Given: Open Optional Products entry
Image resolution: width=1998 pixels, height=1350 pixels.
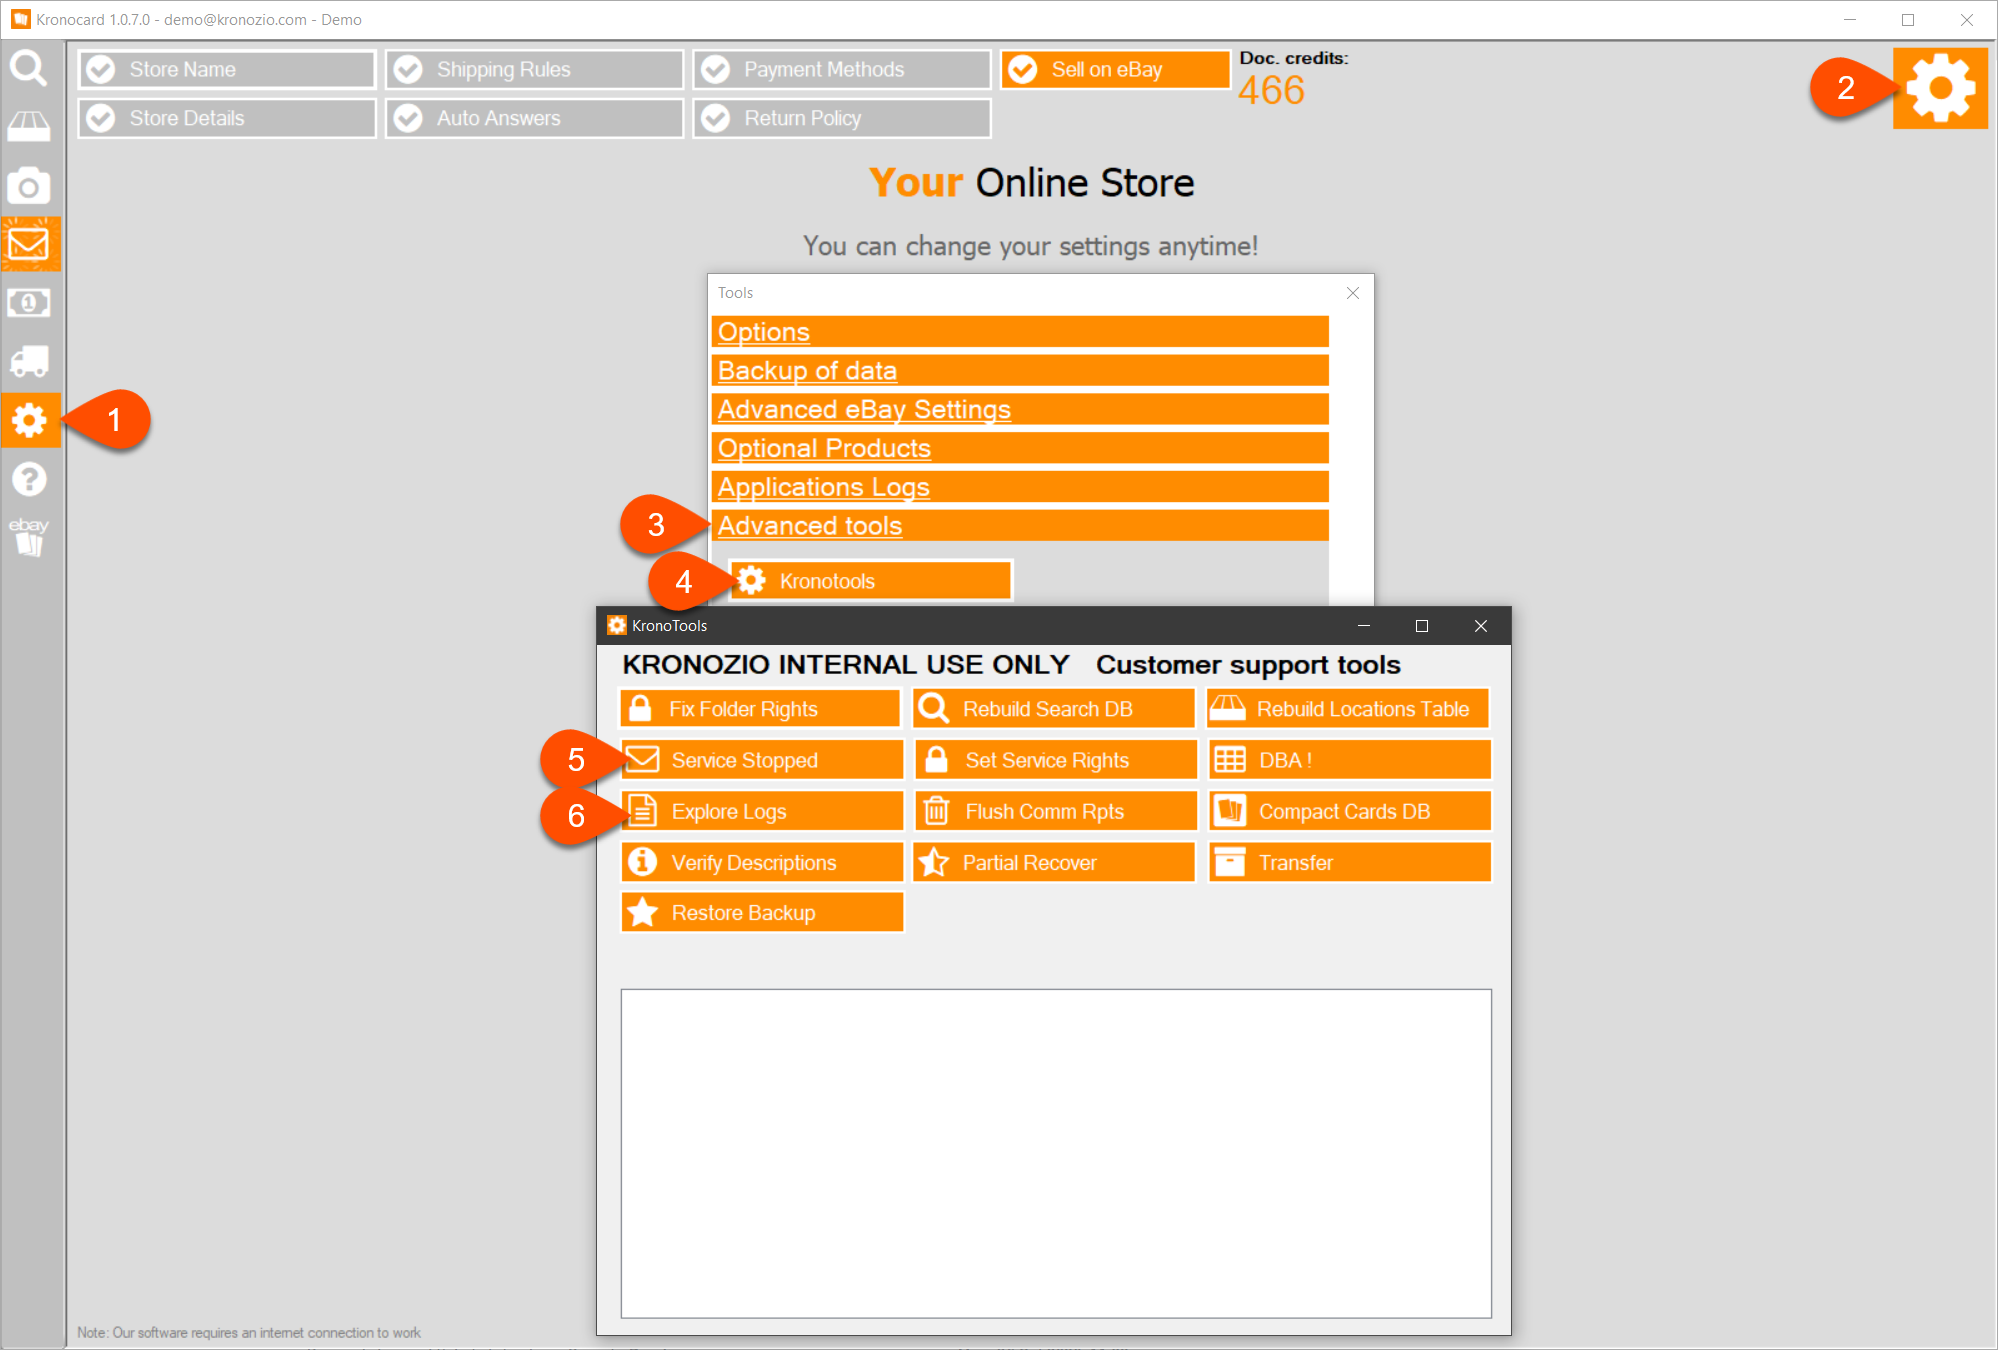Looking at the screenshot, I should (x=1020, y=448).
